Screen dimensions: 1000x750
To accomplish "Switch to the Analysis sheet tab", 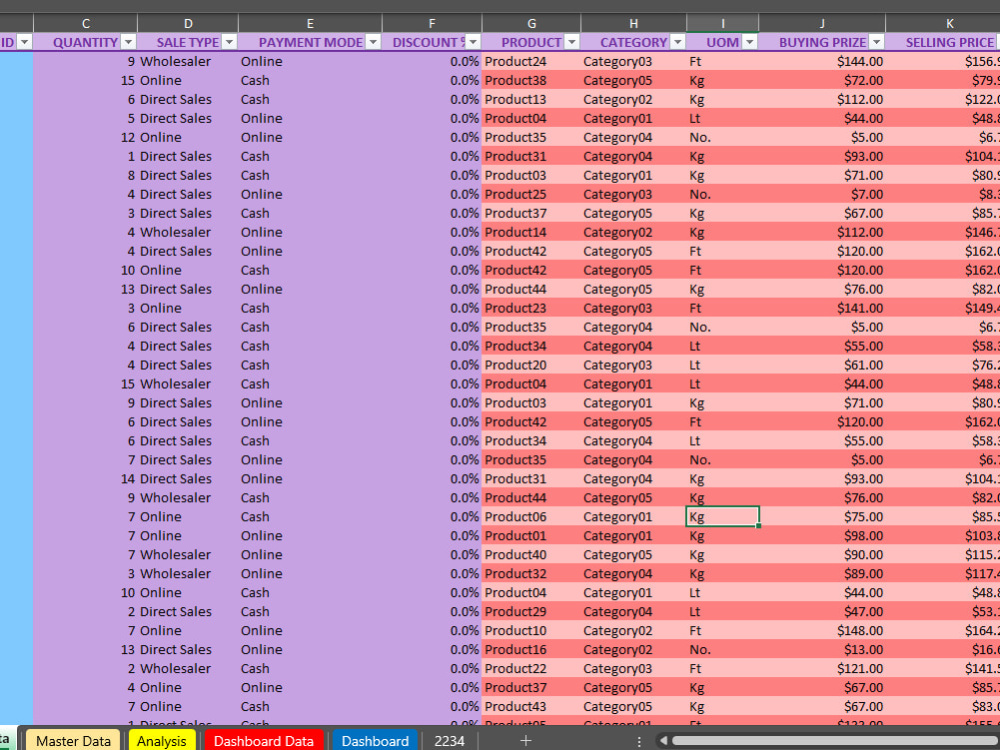I will point(162,740).
